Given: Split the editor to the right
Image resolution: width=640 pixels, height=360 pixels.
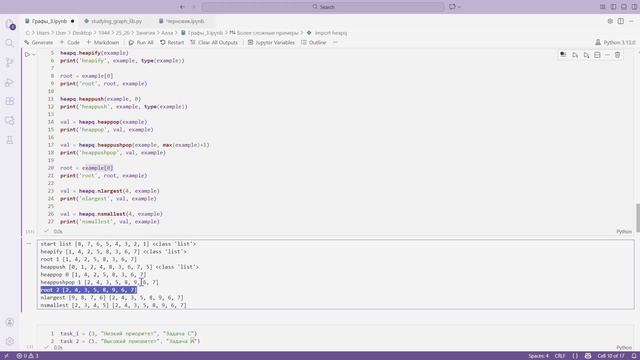Looking at the screenshot, I should click(x=620, y=21).
